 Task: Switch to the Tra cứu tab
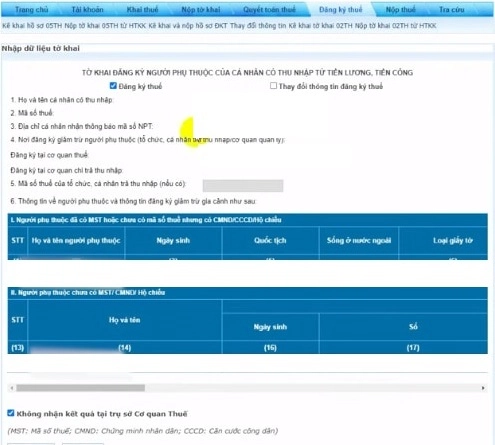click(x=452, y=10)
